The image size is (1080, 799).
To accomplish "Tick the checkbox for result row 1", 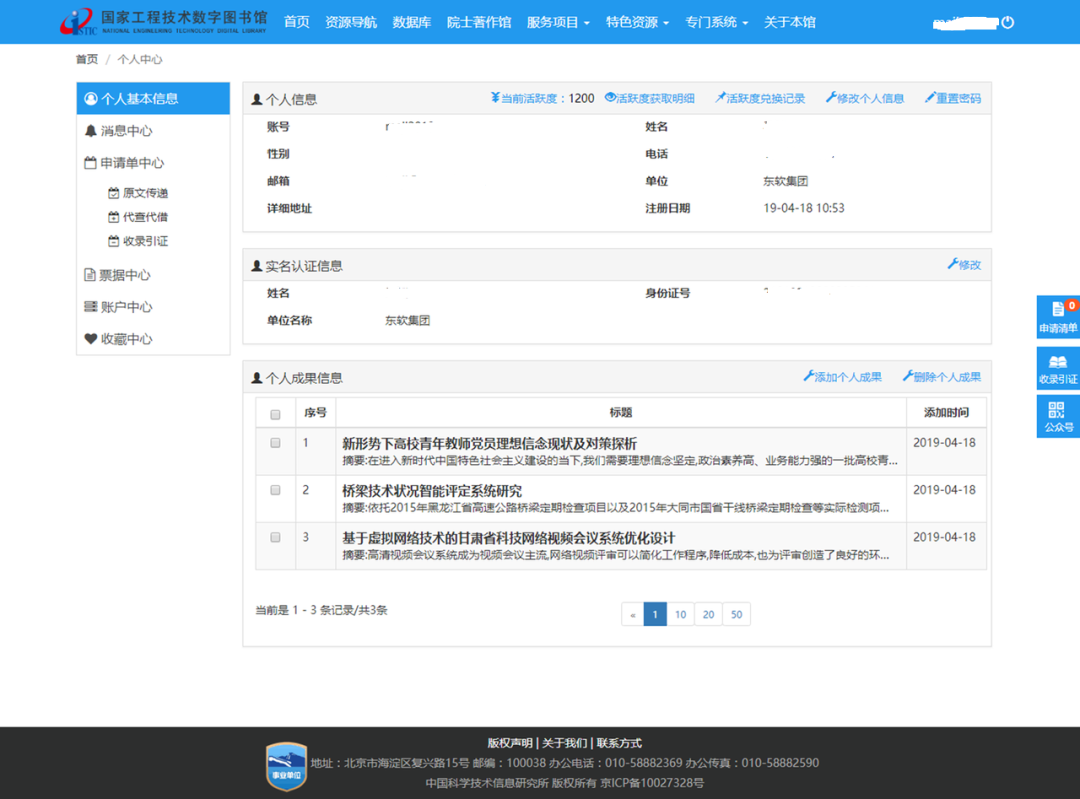I will [x=276, y=443].
